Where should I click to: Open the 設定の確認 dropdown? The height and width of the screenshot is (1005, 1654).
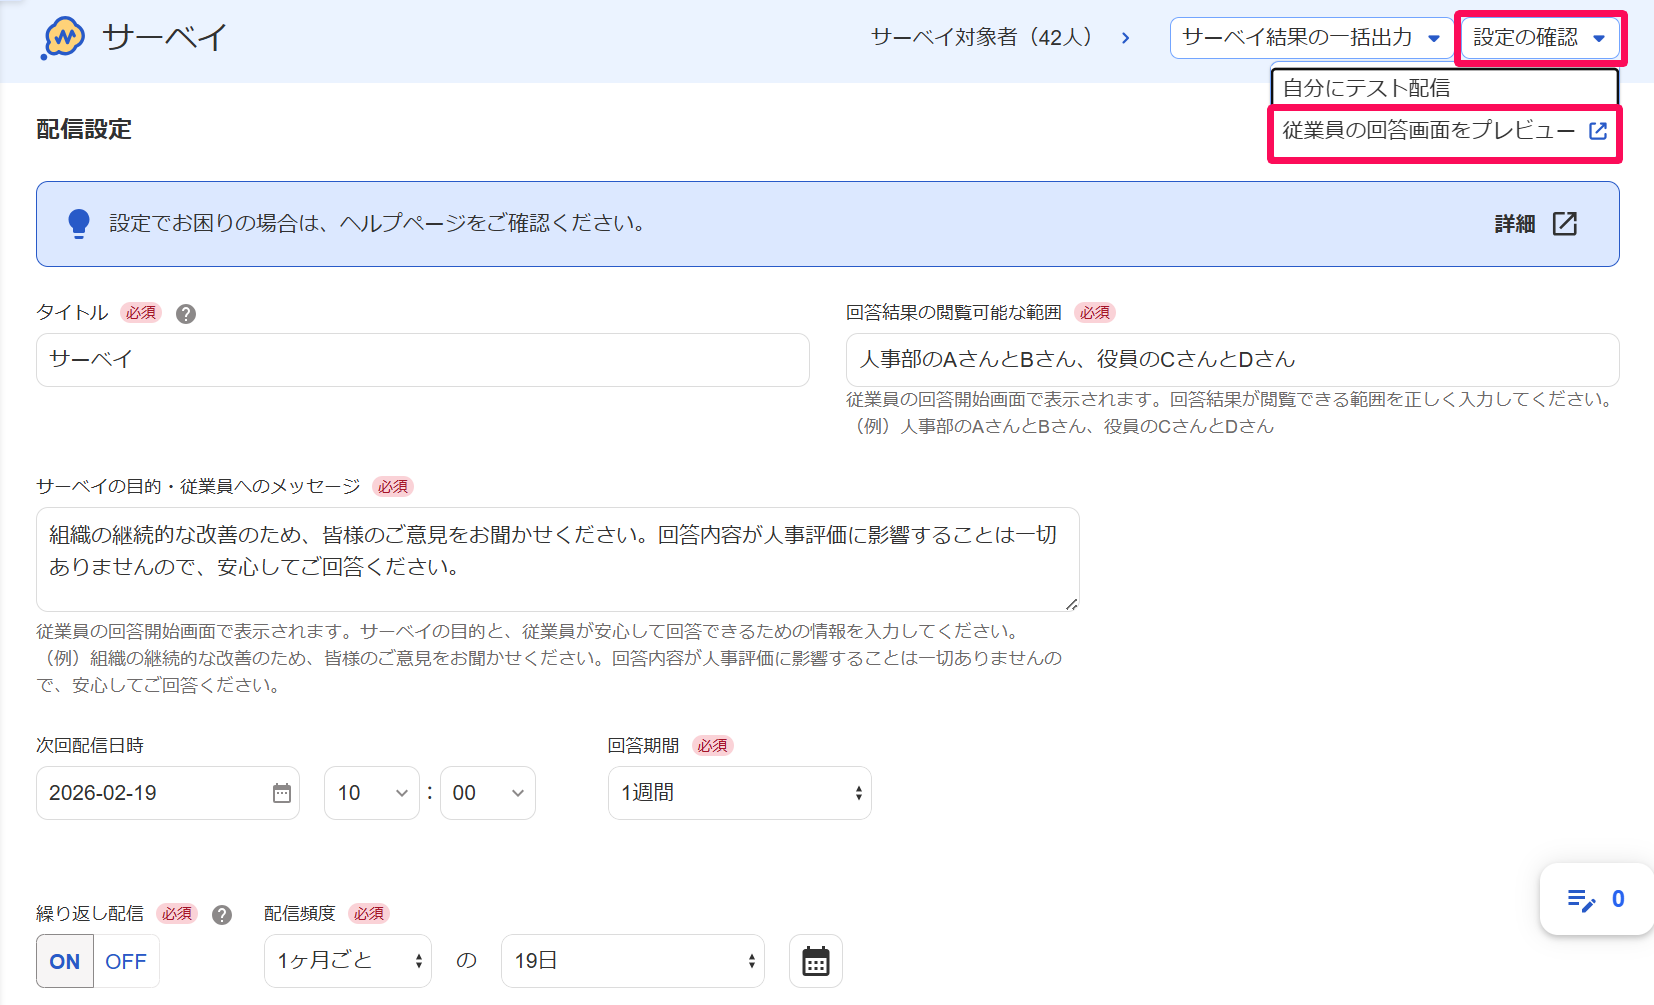pos(1539,38)
